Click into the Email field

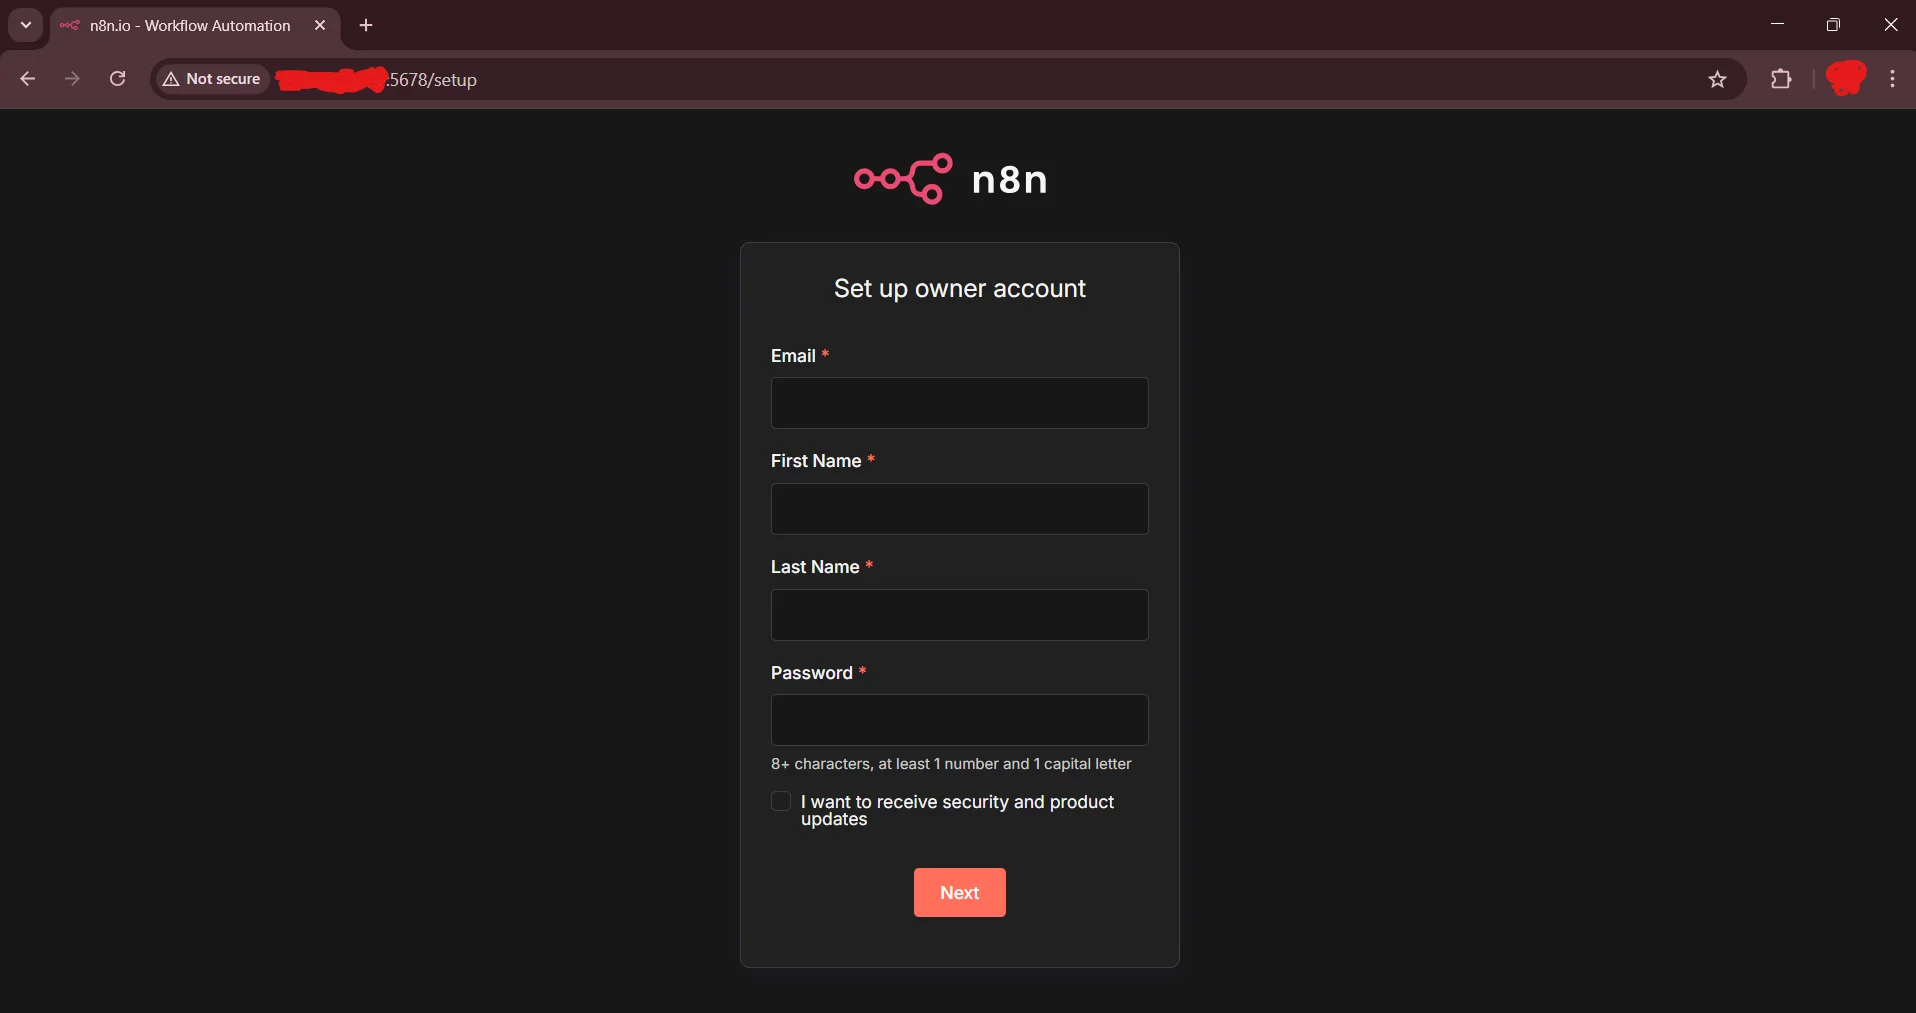click(959, 403)
